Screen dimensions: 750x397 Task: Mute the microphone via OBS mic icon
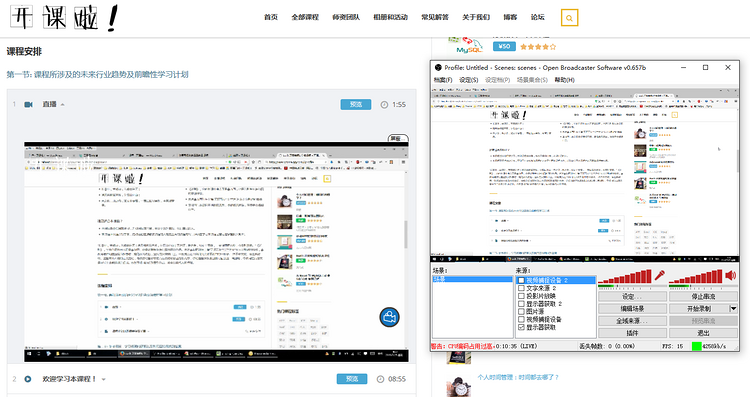660,275
